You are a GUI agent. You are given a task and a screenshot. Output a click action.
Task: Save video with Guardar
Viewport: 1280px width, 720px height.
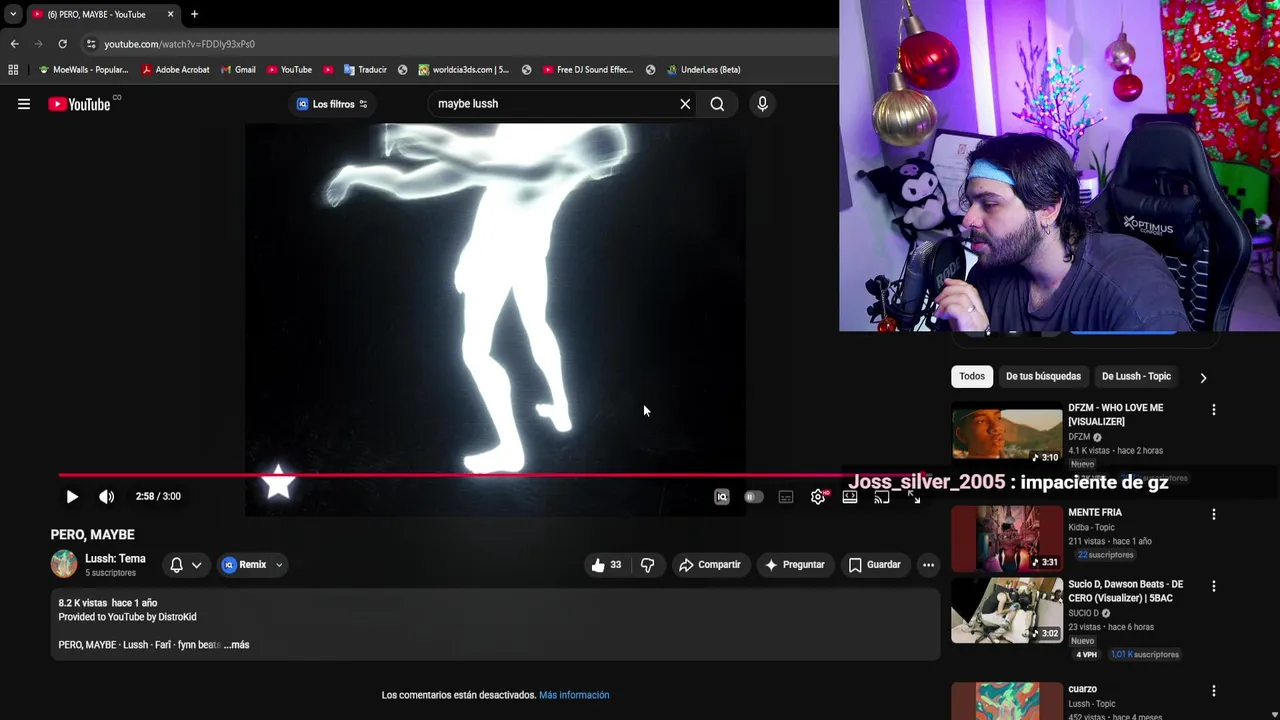(875, 565)
